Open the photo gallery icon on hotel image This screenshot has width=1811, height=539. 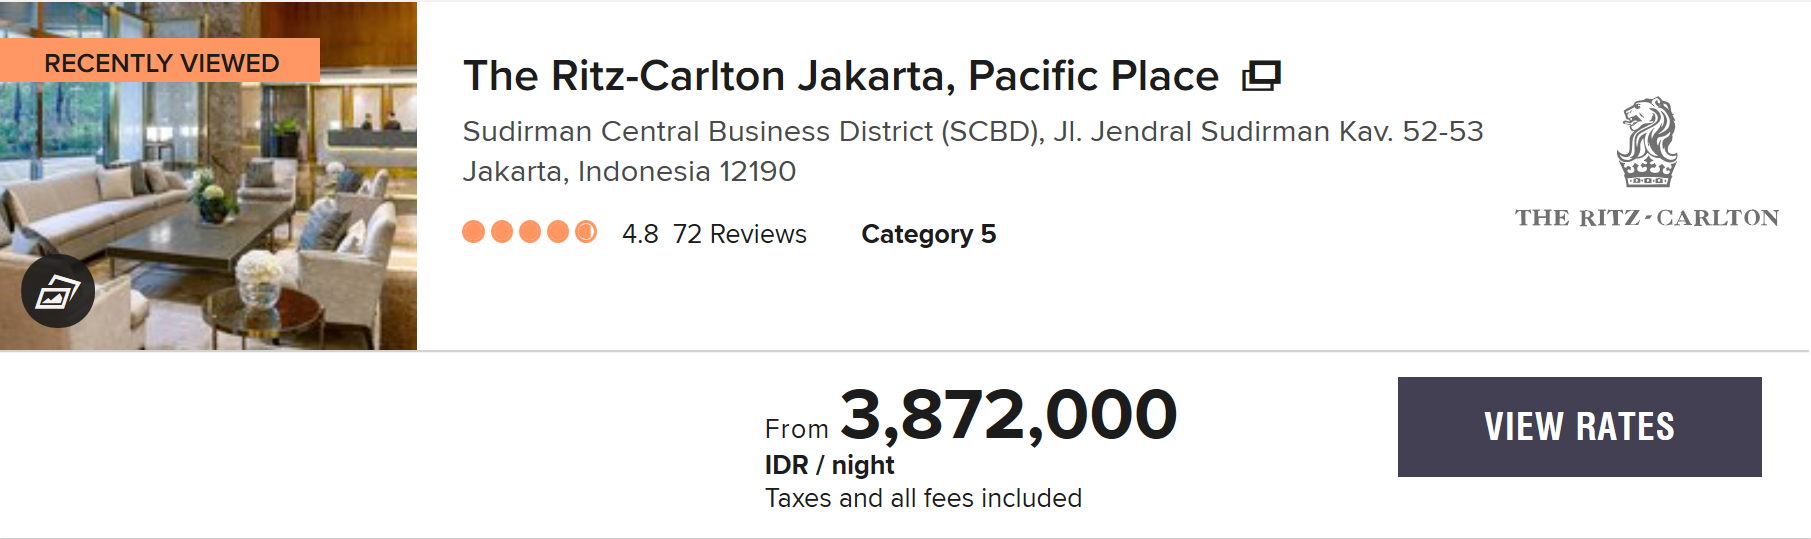pos(58,292)
